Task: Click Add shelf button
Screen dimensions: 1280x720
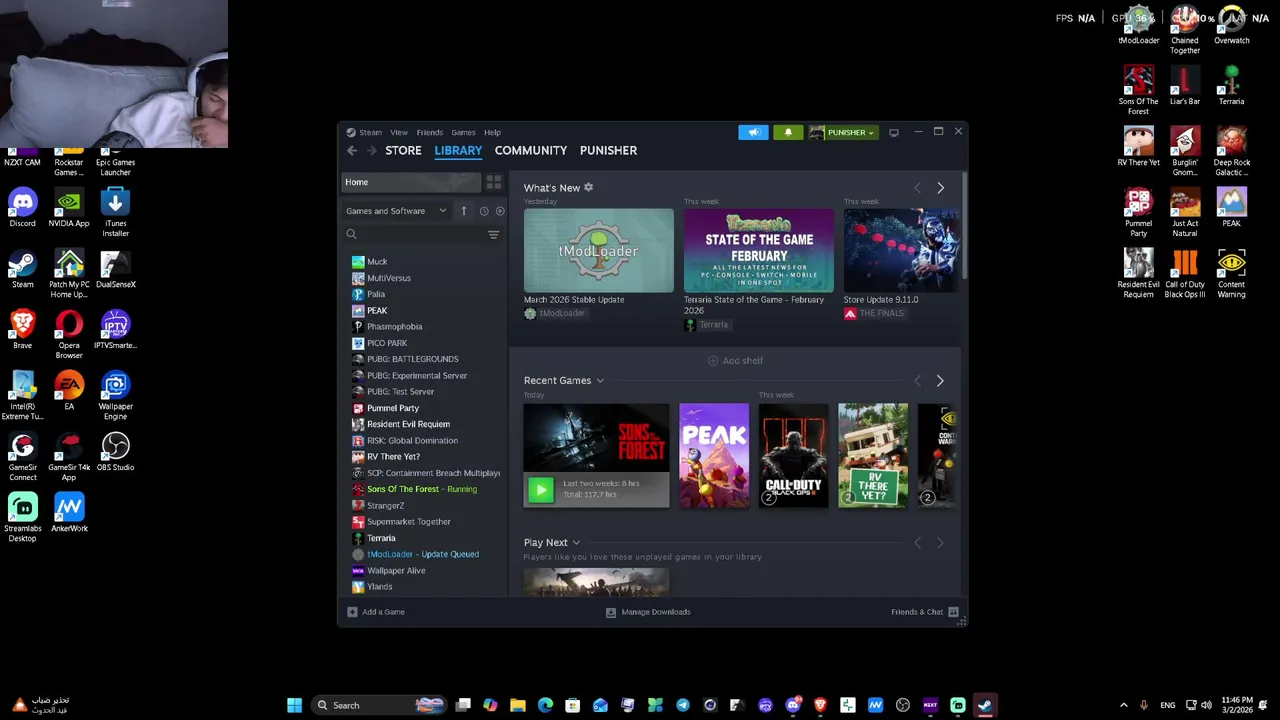Action: tap(735, 361)
